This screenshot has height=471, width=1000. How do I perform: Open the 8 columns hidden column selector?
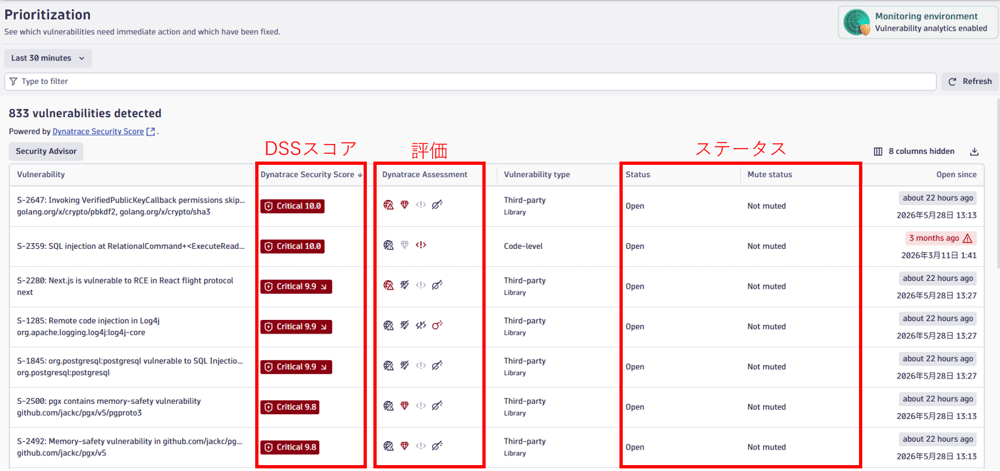[914, 152]
